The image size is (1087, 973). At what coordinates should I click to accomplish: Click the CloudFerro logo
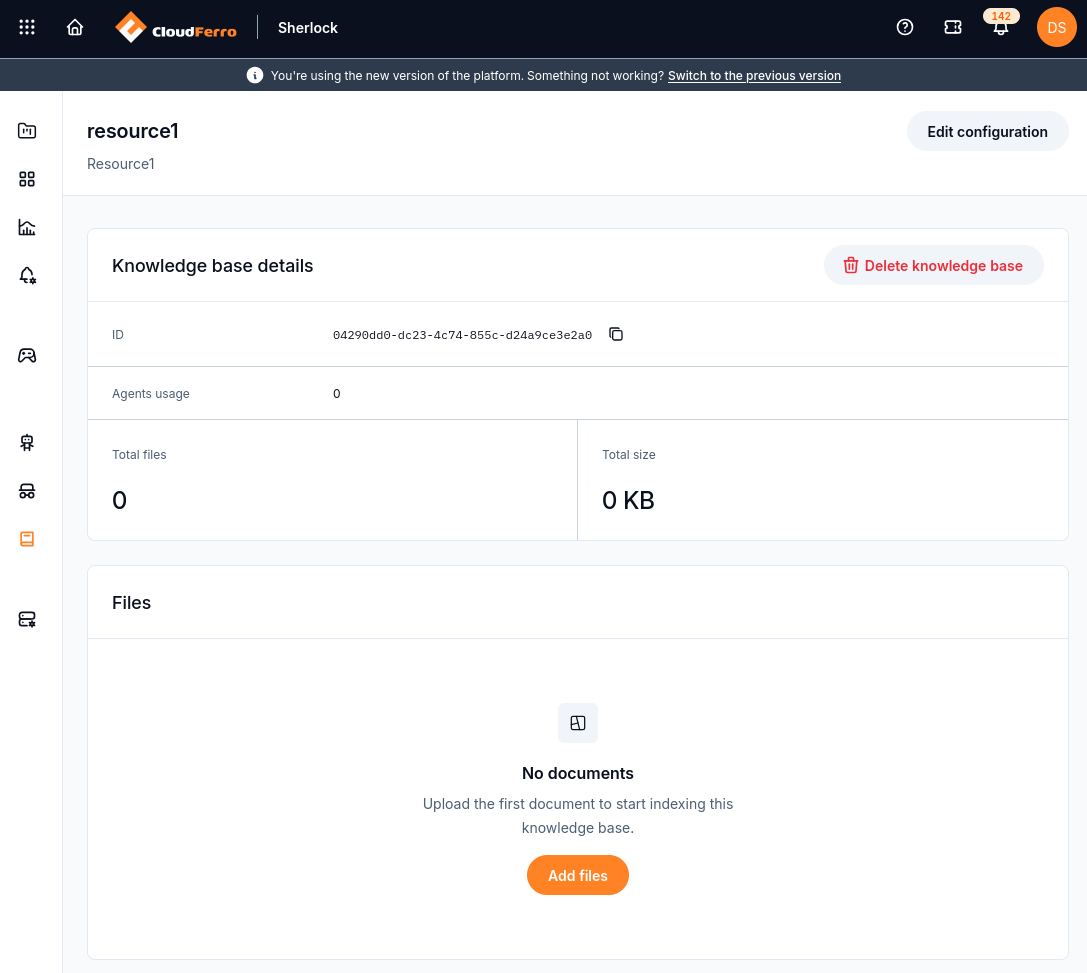[x=176, y=28]
